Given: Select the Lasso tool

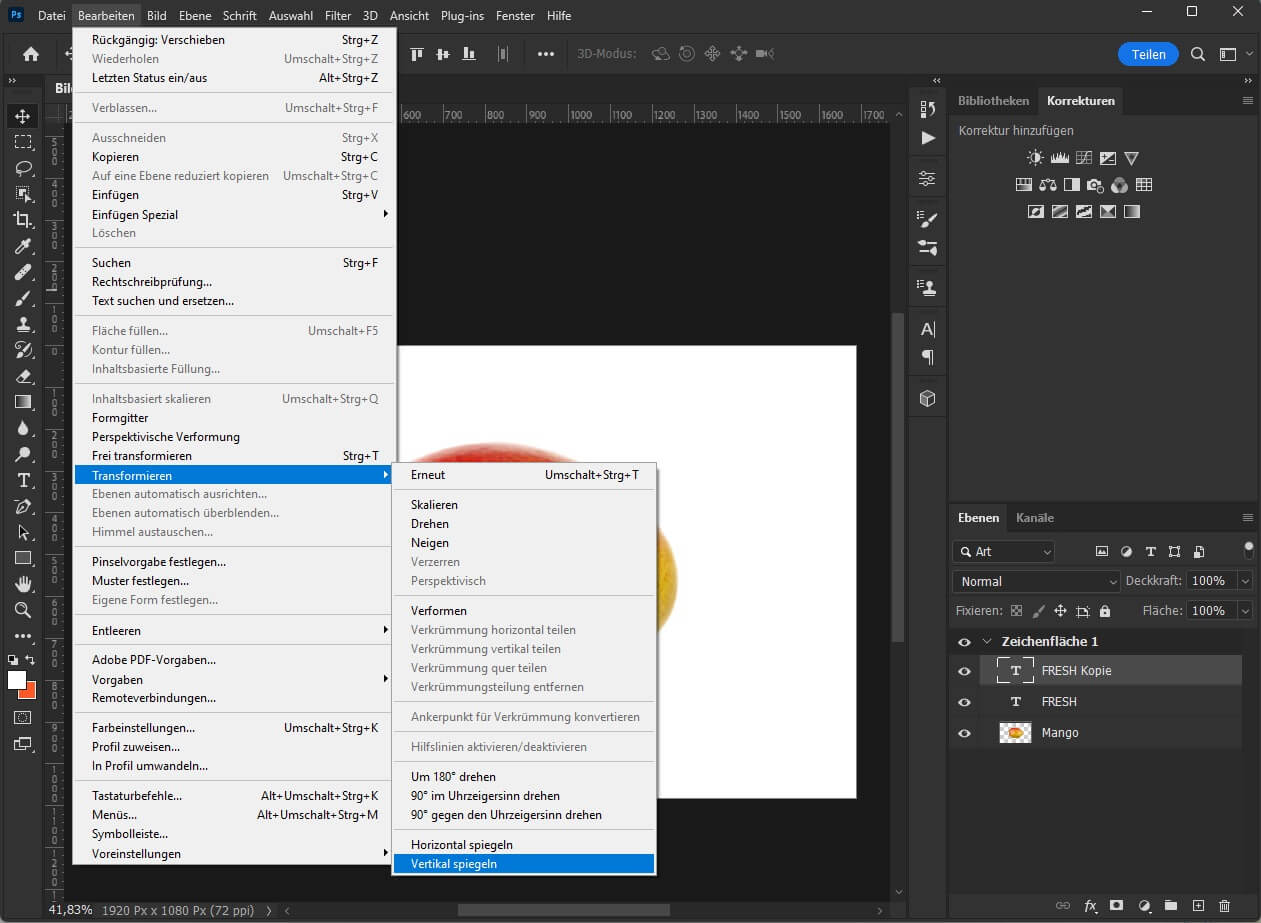Looking at the screenshot, I should [x=22, y=167].
